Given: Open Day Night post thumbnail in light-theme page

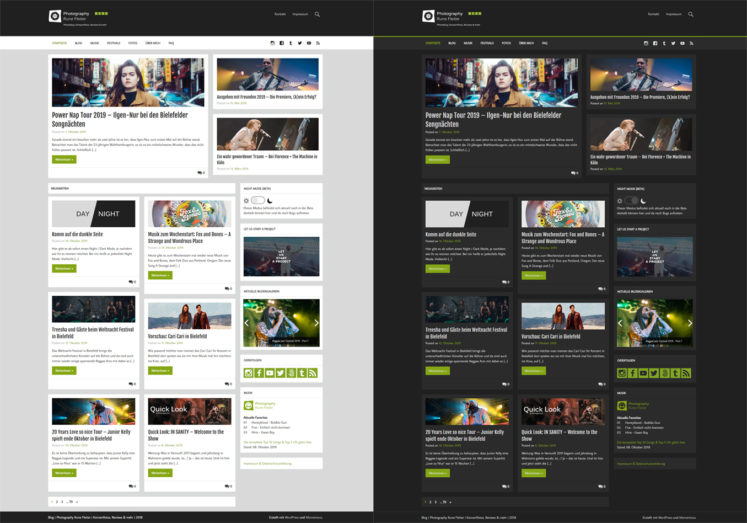Looking at the screenshot, I should click(x=94, y=214).
